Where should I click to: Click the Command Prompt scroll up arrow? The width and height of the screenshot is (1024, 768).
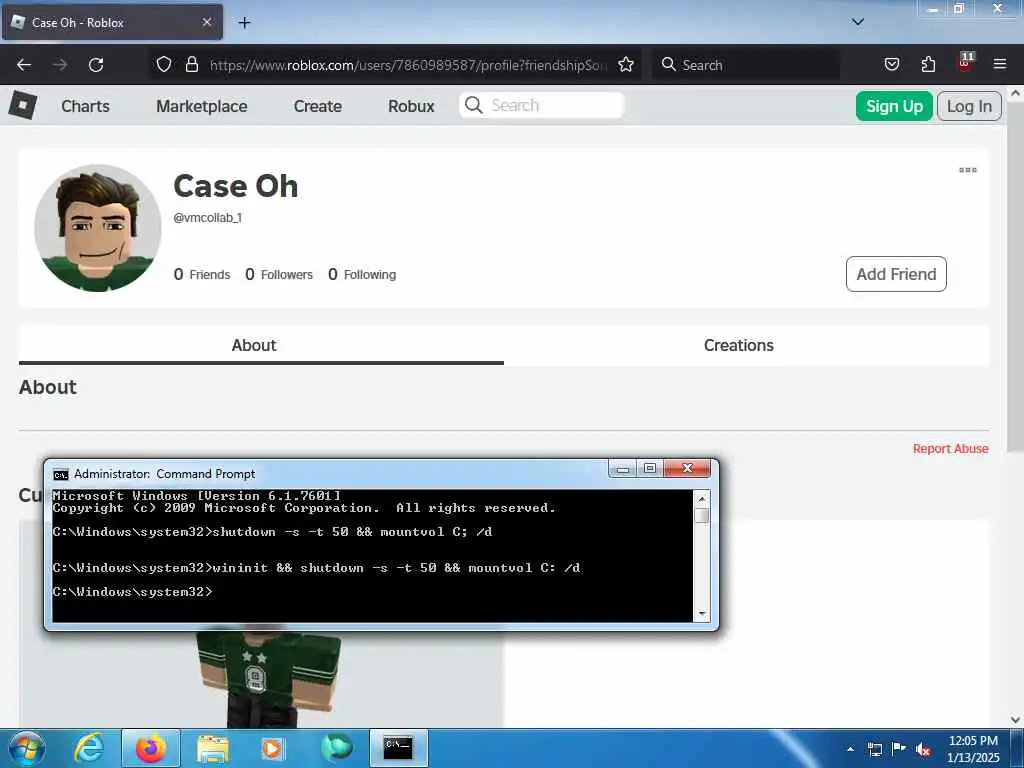(702, 499)
